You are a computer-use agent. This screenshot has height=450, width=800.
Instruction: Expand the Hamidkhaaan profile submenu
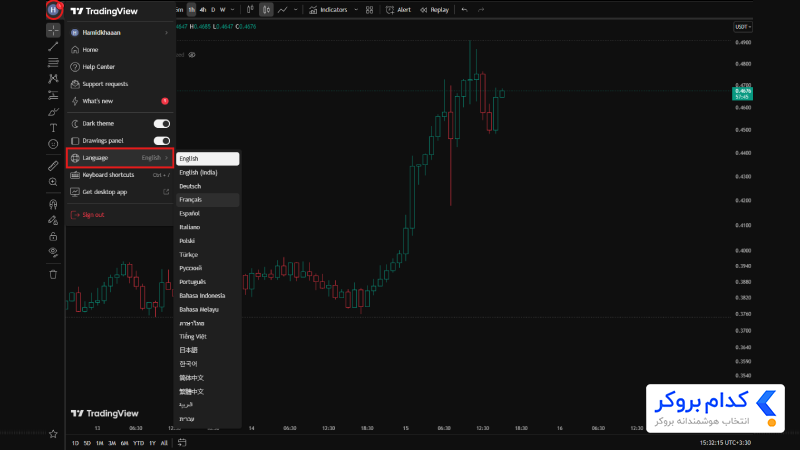coord(120,33)
